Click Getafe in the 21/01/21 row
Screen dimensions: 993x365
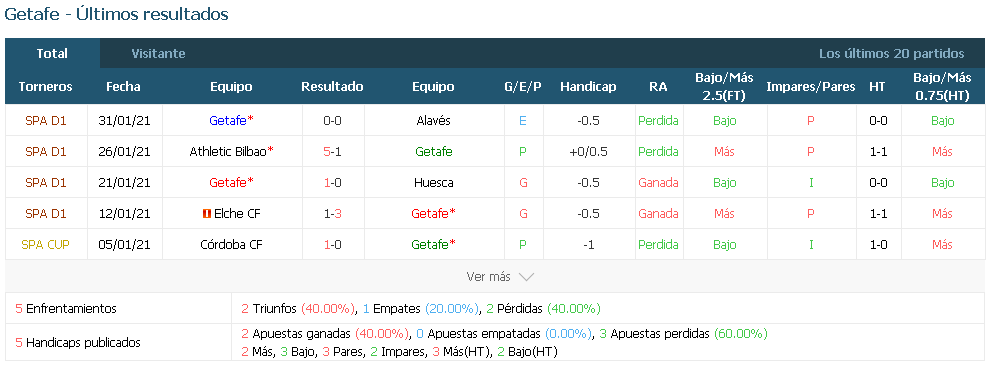[x=228, y=182]
